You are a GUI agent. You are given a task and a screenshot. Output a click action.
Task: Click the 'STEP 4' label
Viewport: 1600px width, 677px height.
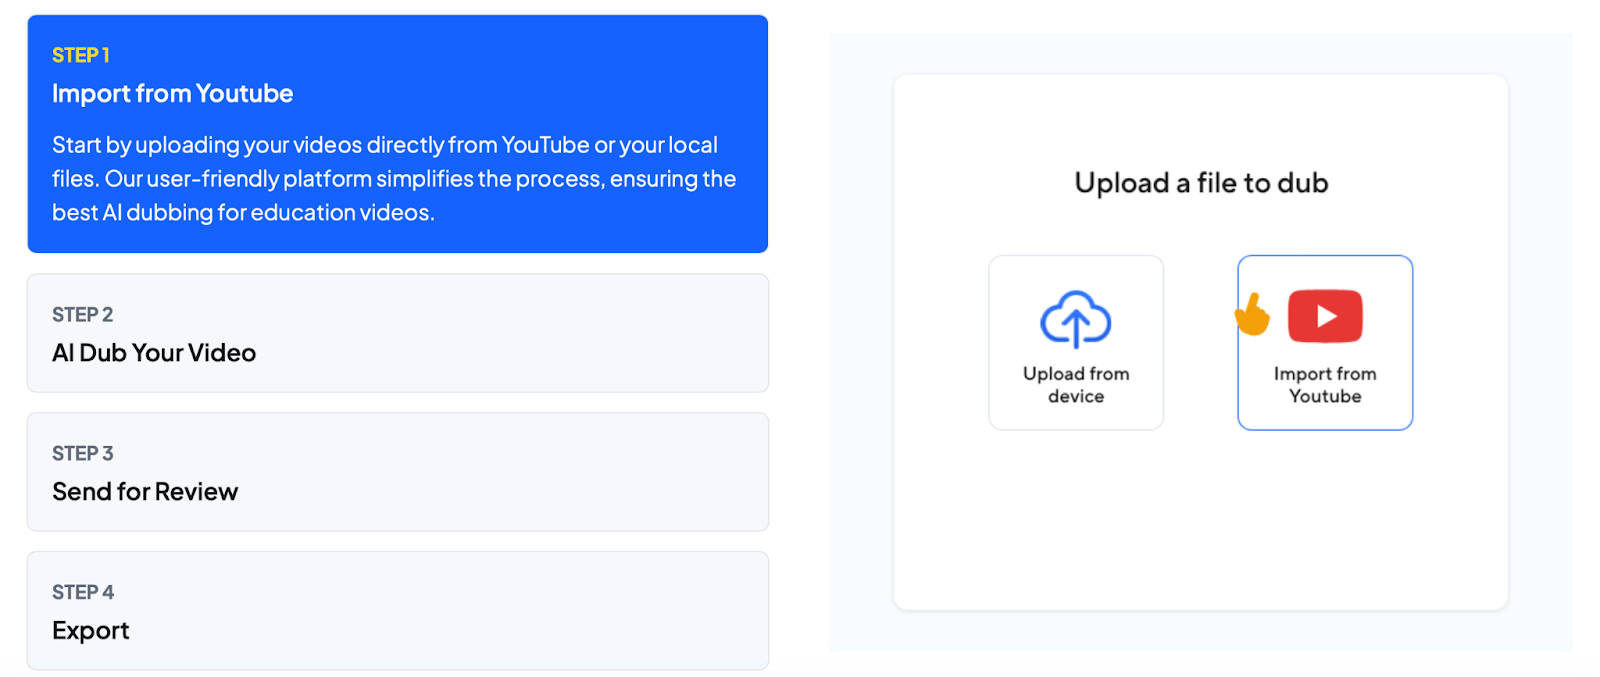coord(83,593)
